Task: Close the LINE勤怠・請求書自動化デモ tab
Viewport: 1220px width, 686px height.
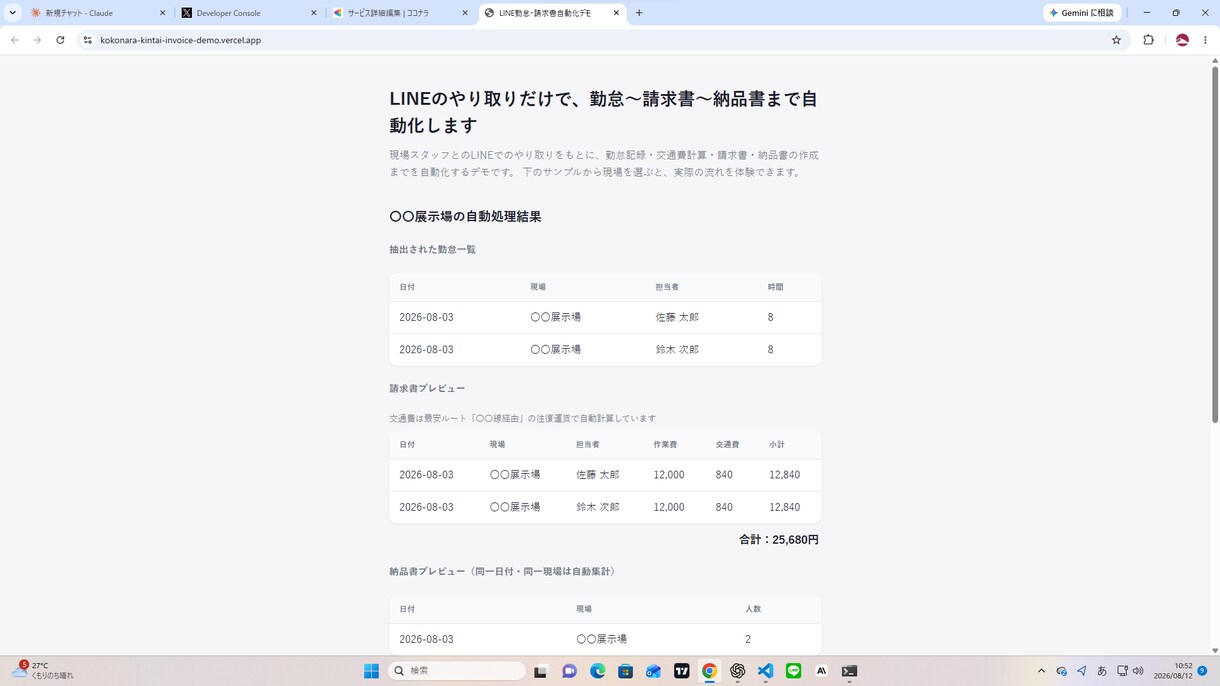Action: [616, 13]
